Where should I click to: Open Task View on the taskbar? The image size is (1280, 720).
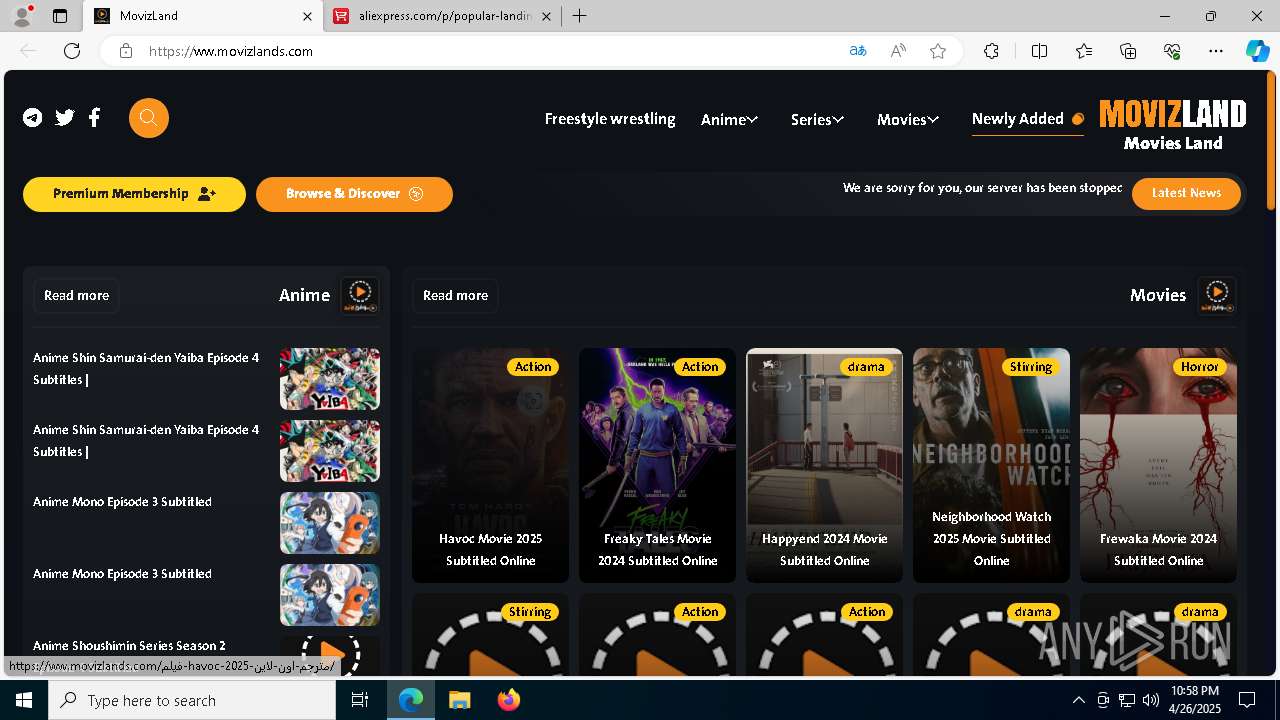361,700
